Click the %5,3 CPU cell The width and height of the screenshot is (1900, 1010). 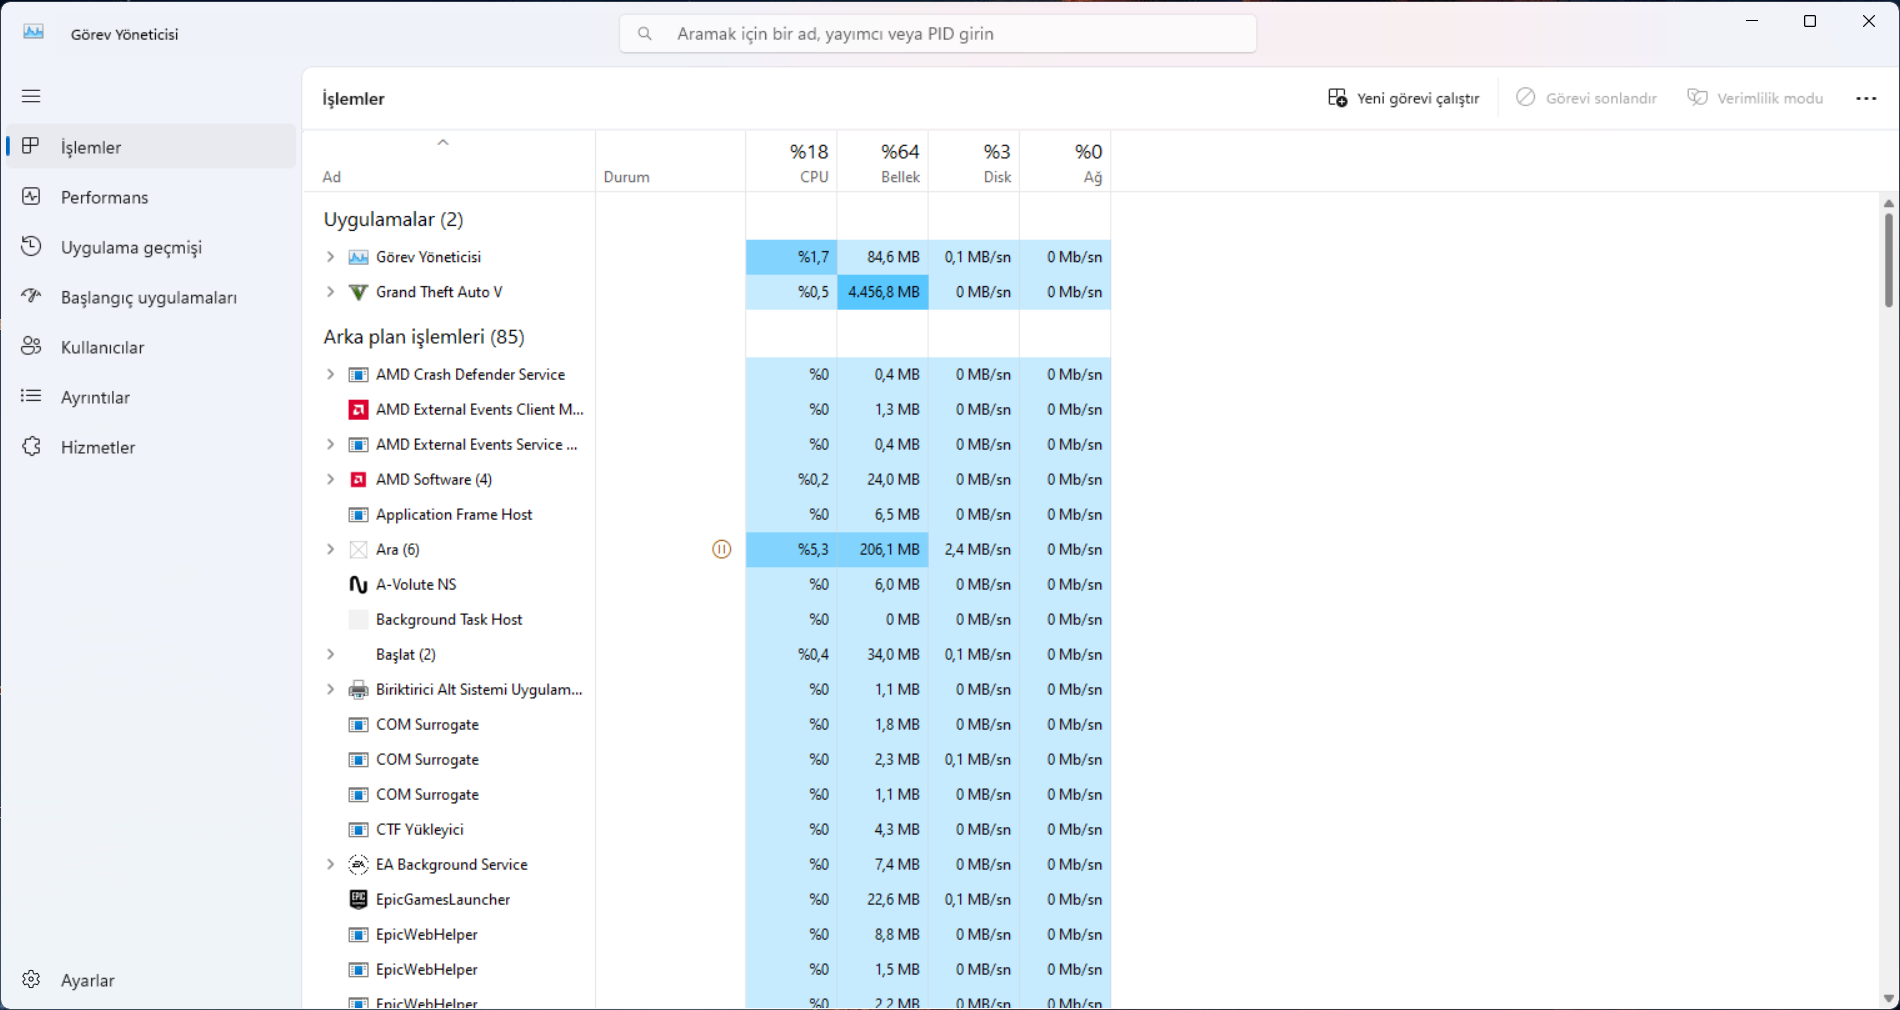pos(792,549)
